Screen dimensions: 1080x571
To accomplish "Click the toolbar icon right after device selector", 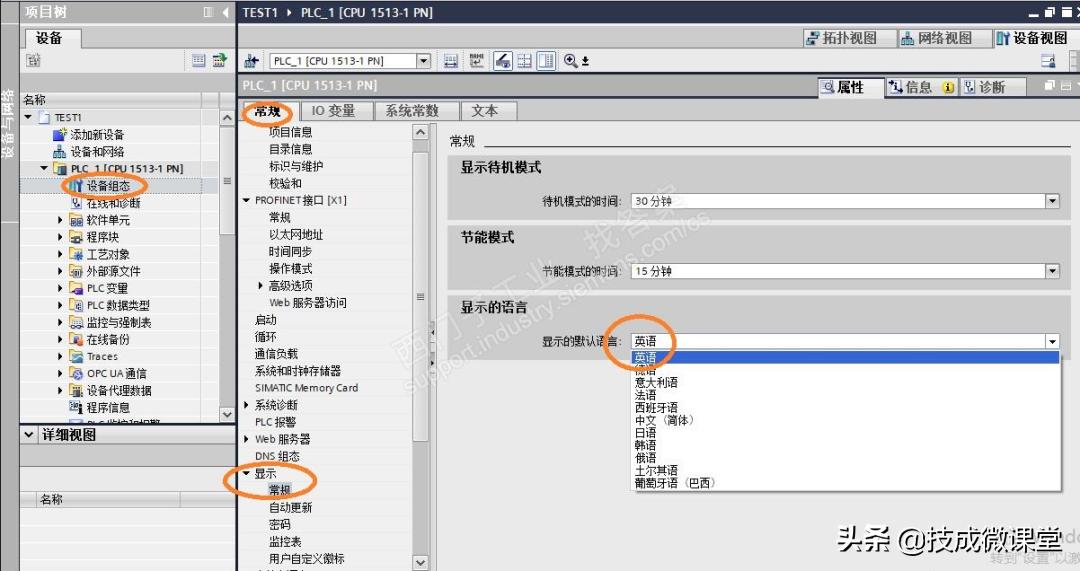I will [x=450, y=61].
